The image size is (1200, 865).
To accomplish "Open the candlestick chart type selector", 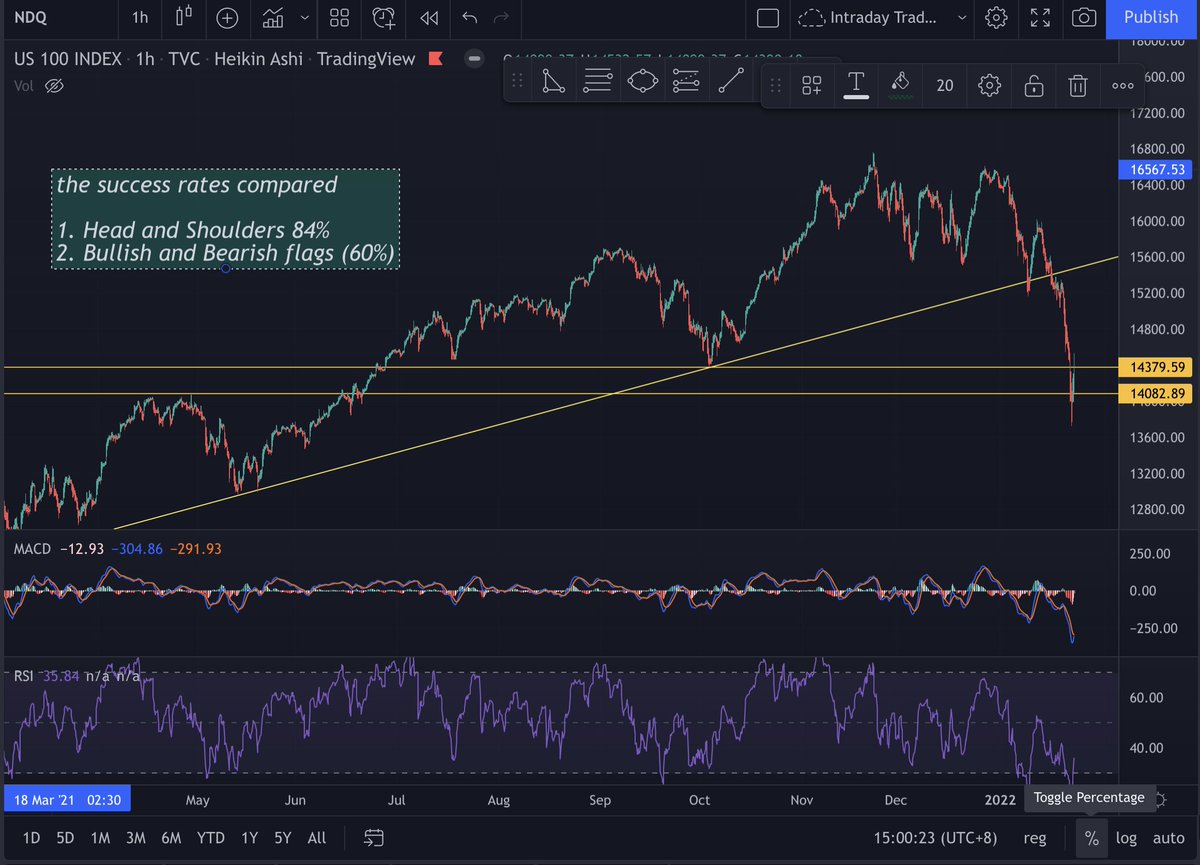I will (183, 17).
